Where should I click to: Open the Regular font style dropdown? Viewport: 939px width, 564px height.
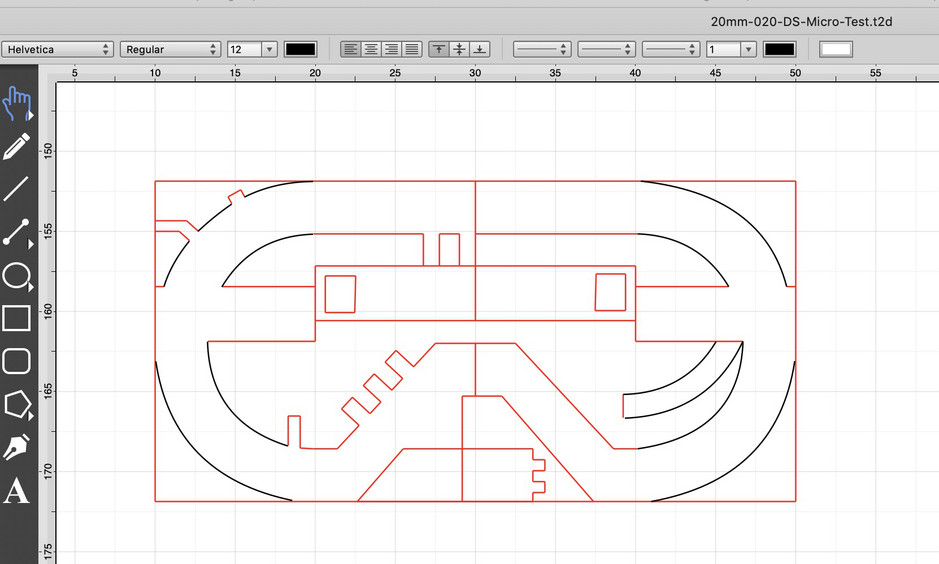tap(170, 49)
